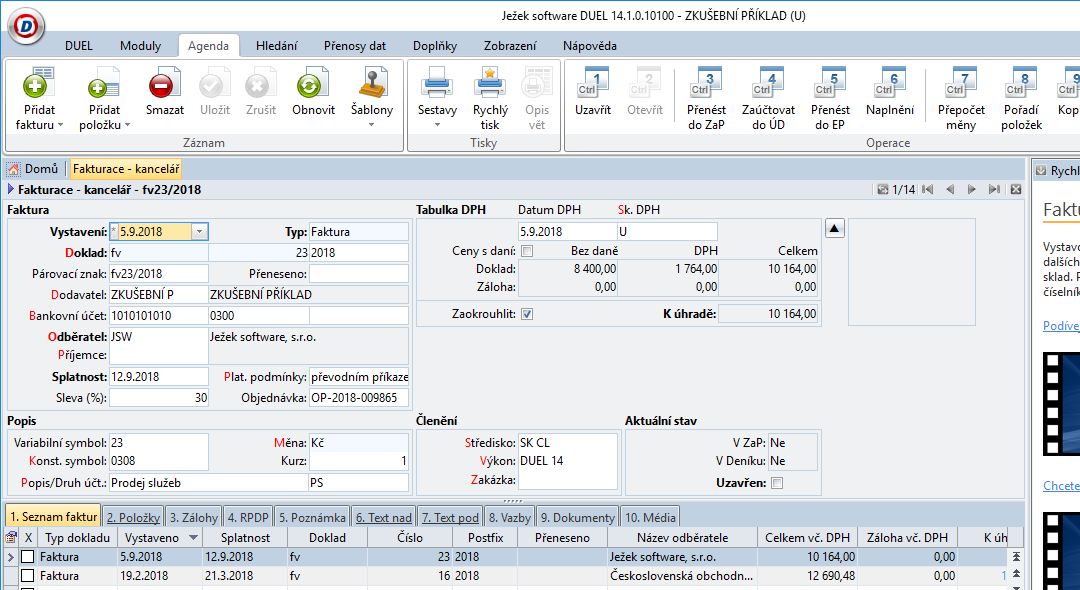Go to first record navigation arrow
The image size is (1080, 590).
point(927,189)
